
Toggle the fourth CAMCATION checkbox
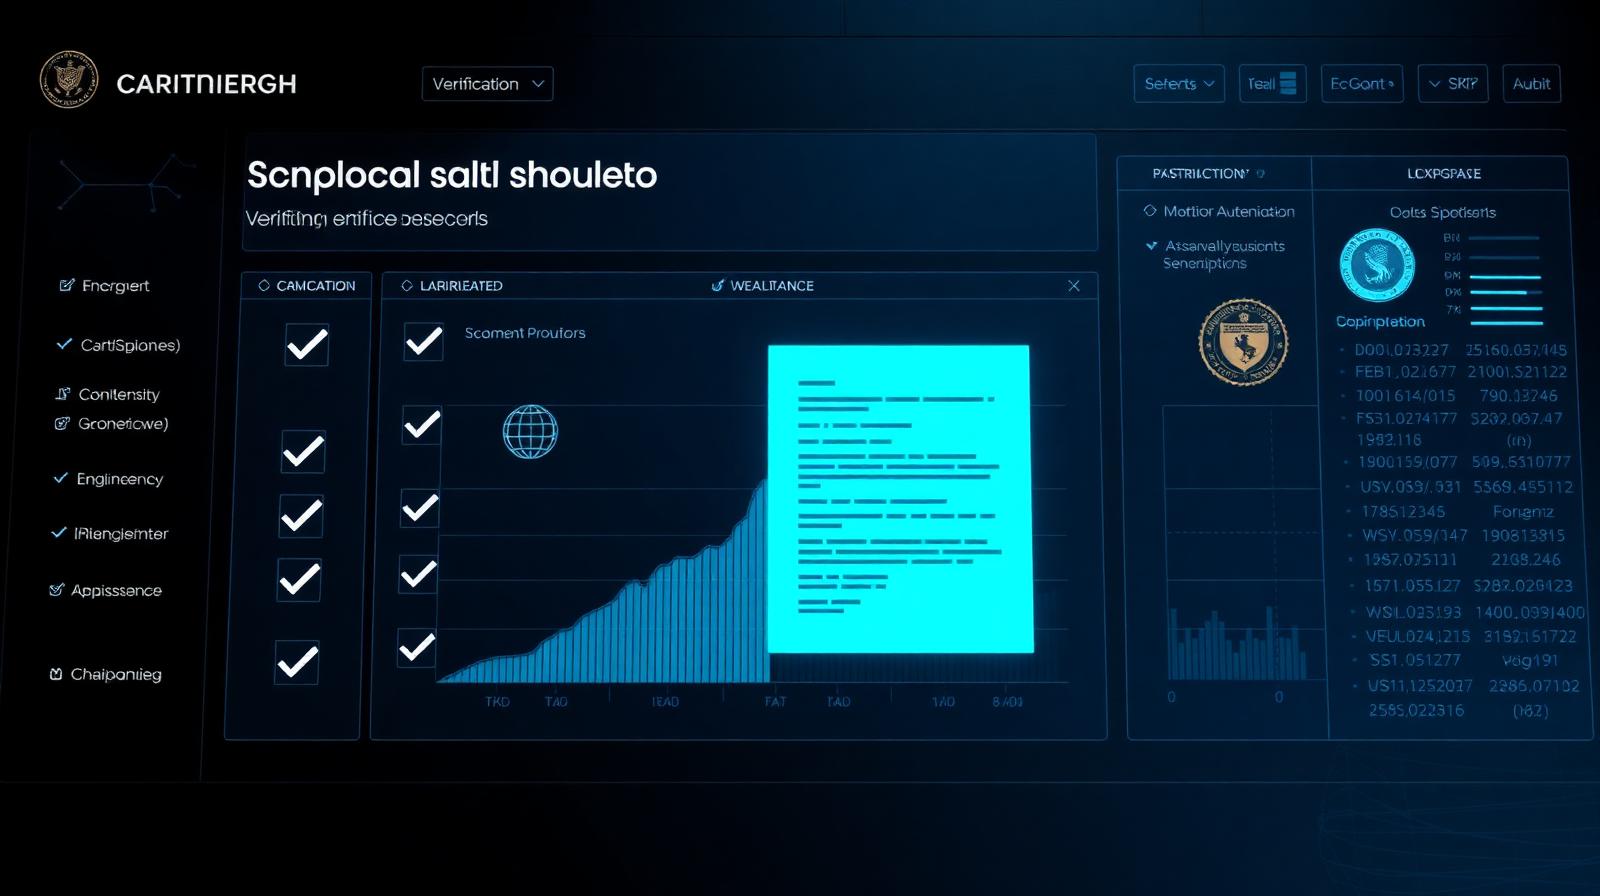click(x=299, y=580)
